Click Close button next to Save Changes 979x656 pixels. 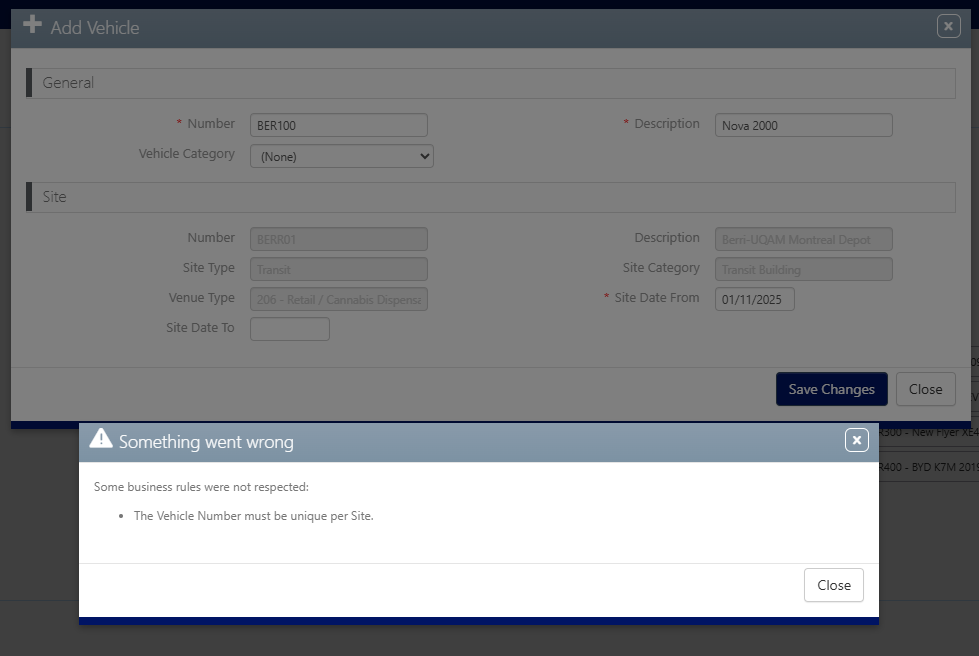tap(925, 389)
